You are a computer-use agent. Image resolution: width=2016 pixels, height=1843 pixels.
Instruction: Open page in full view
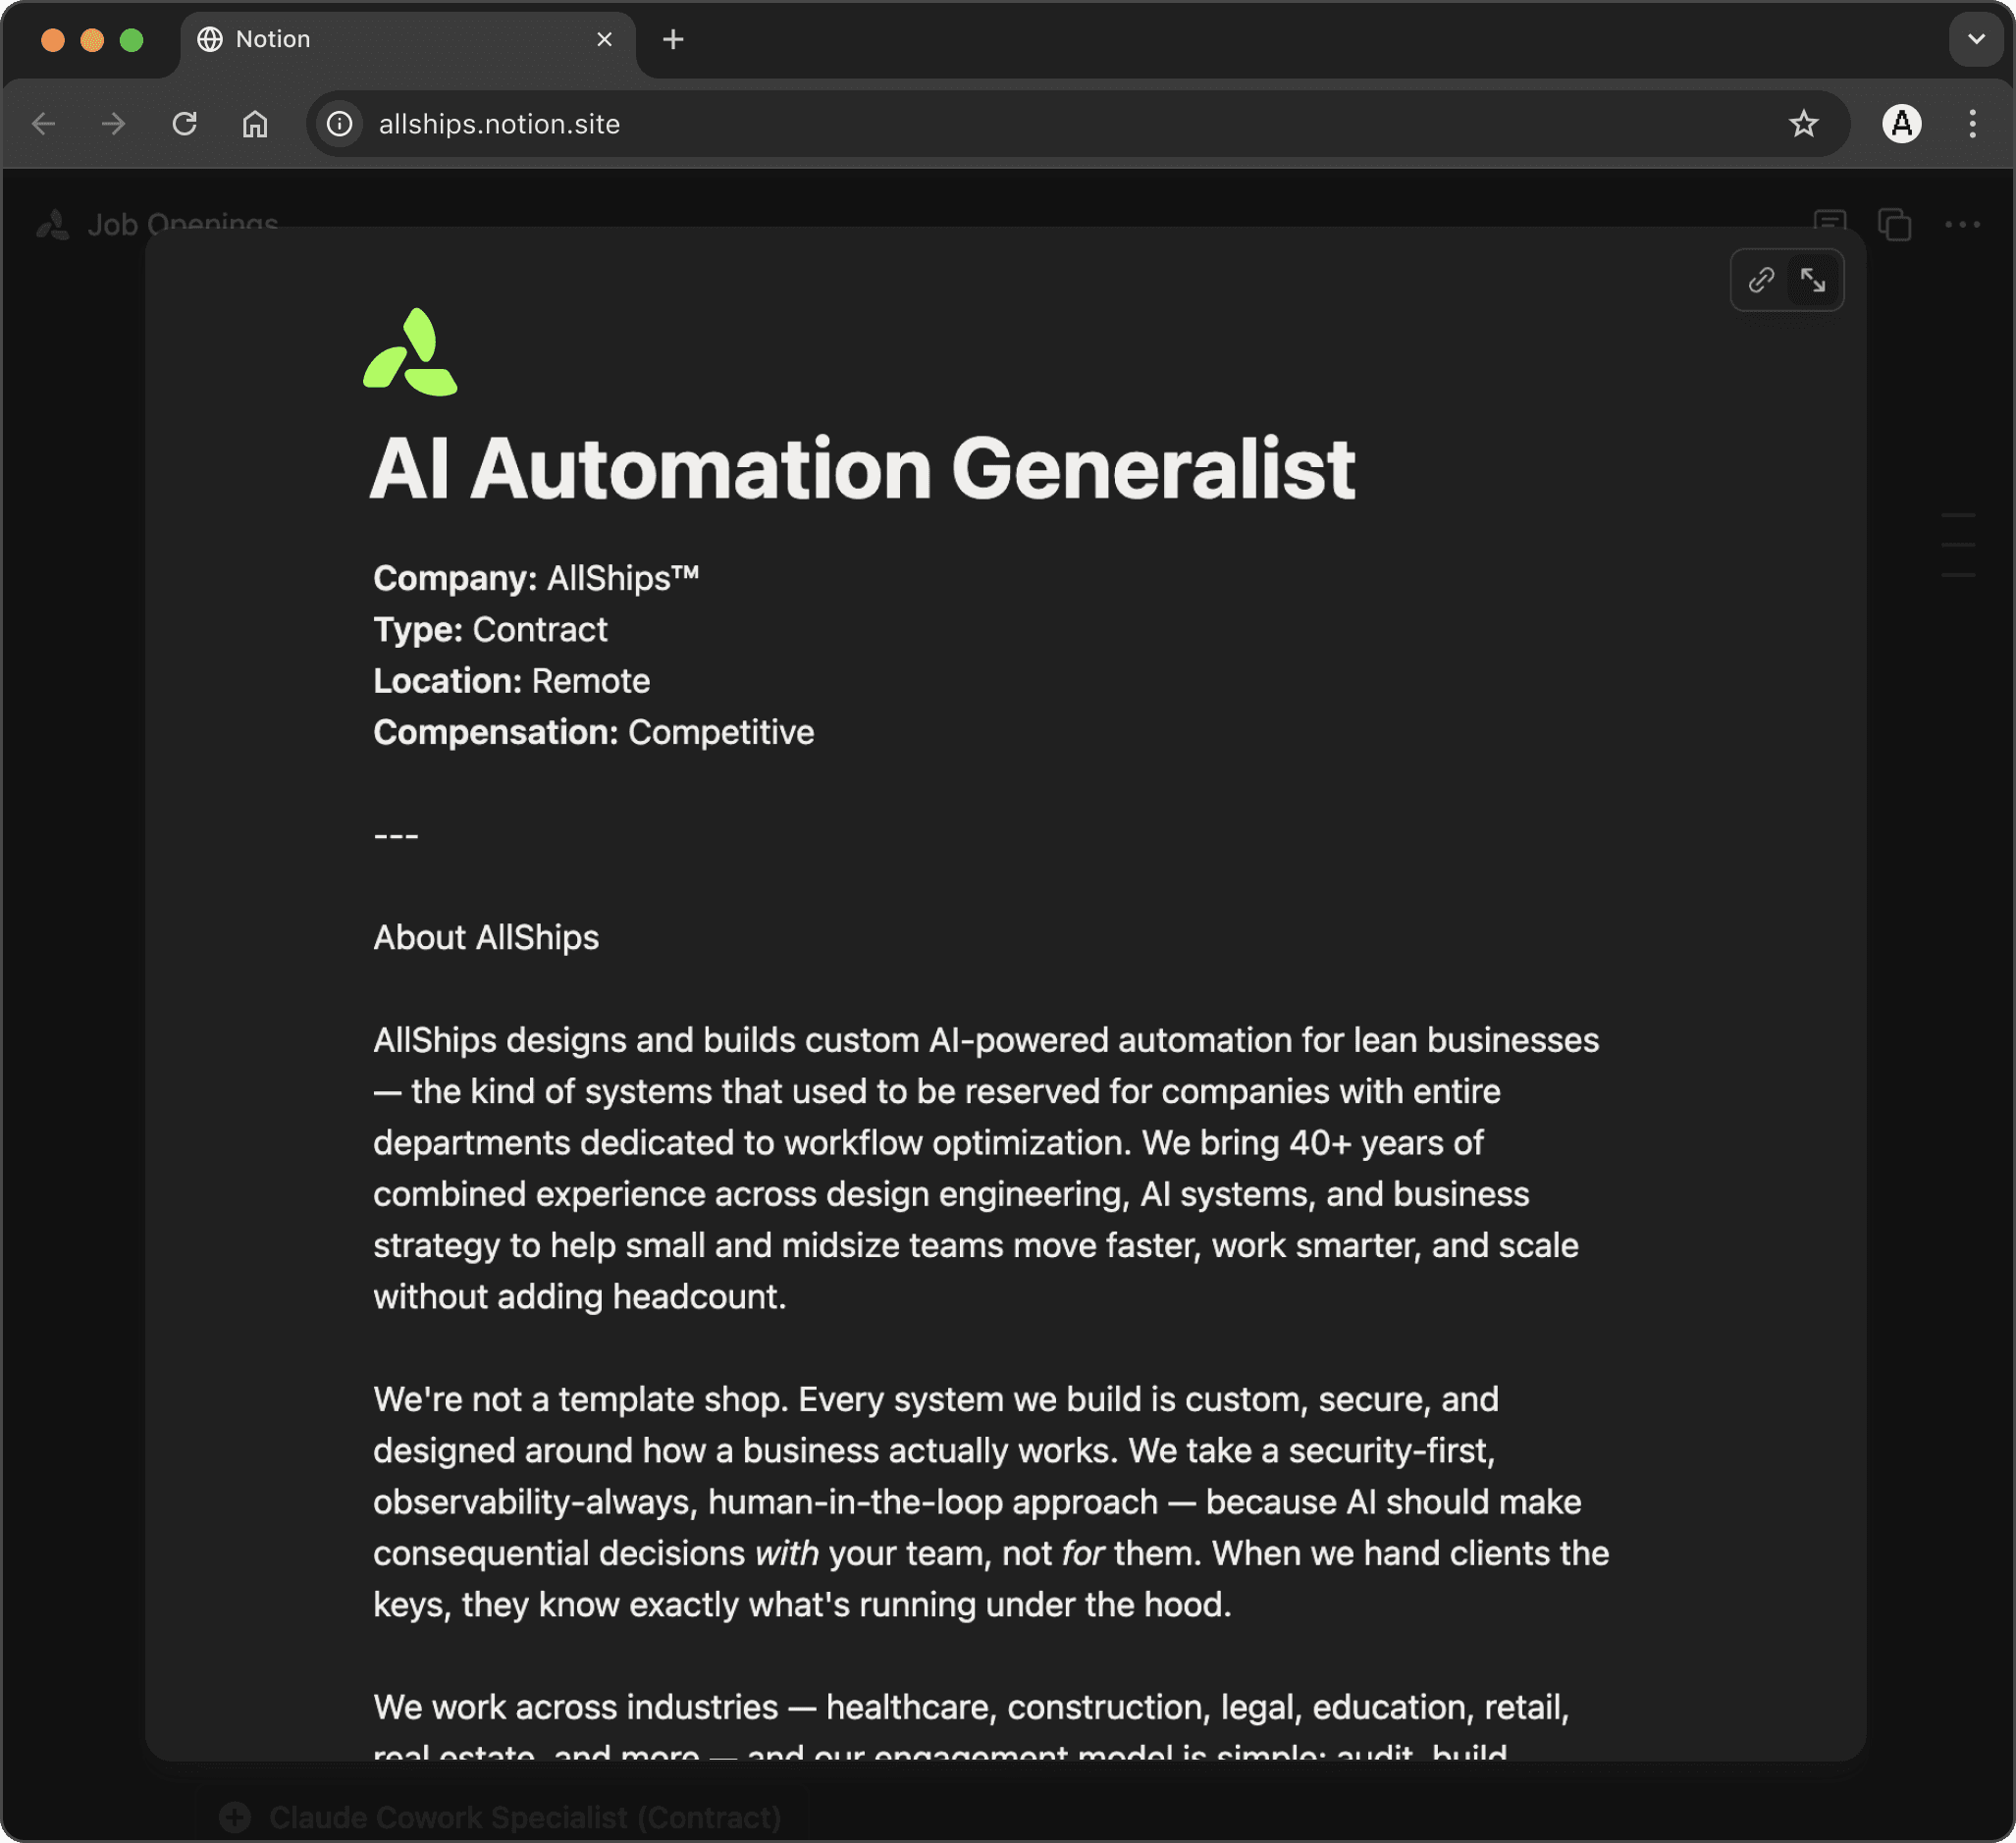pyautogui.click(x=1813, y=280)
